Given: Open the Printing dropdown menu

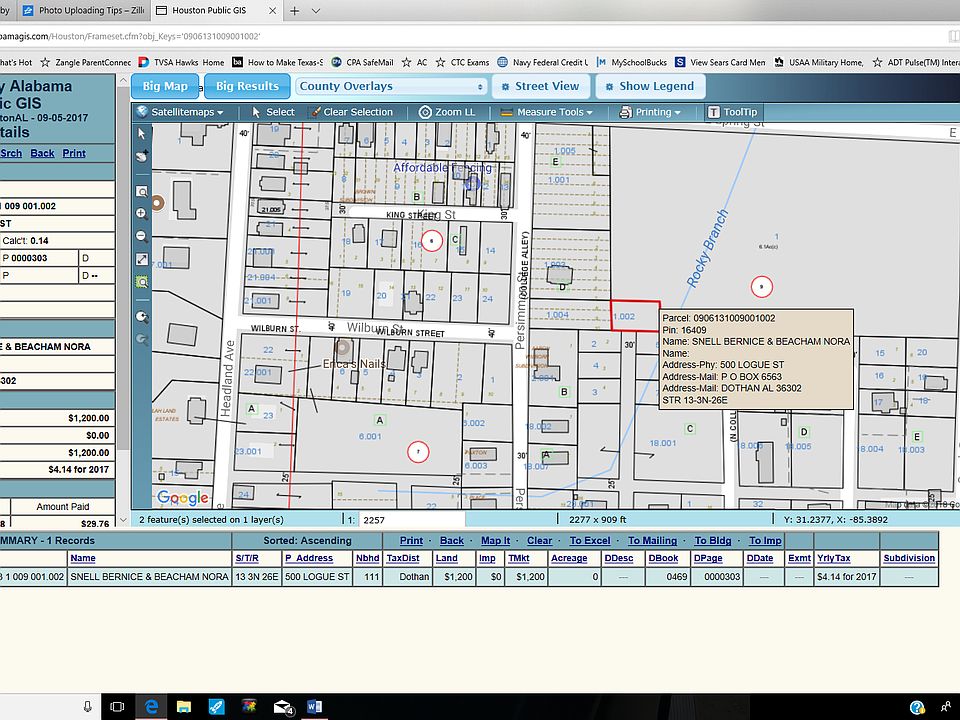Looking at the screenshot, I should coord(650,112).
